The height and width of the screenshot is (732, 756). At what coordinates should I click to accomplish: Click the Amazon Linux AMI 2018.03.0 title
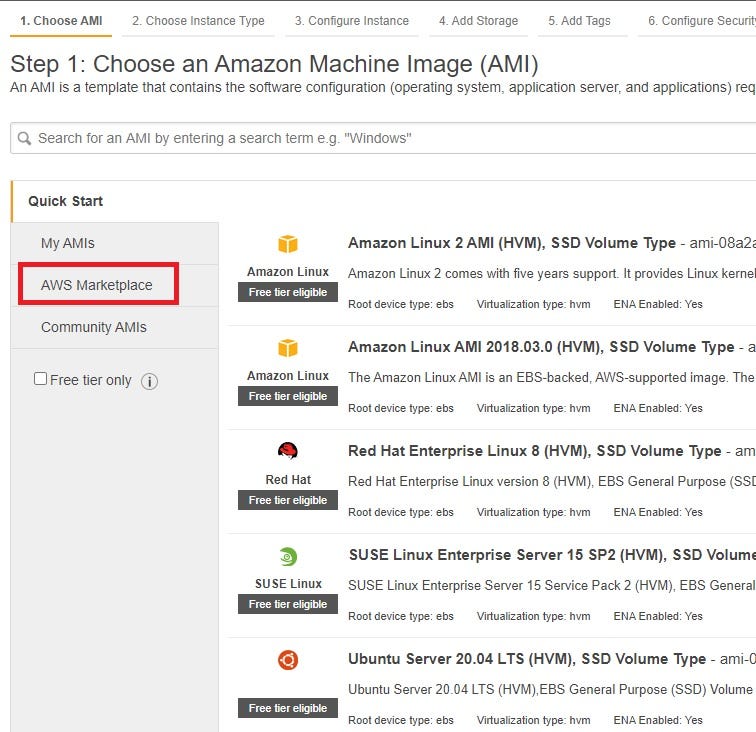(x=541, y=347)
